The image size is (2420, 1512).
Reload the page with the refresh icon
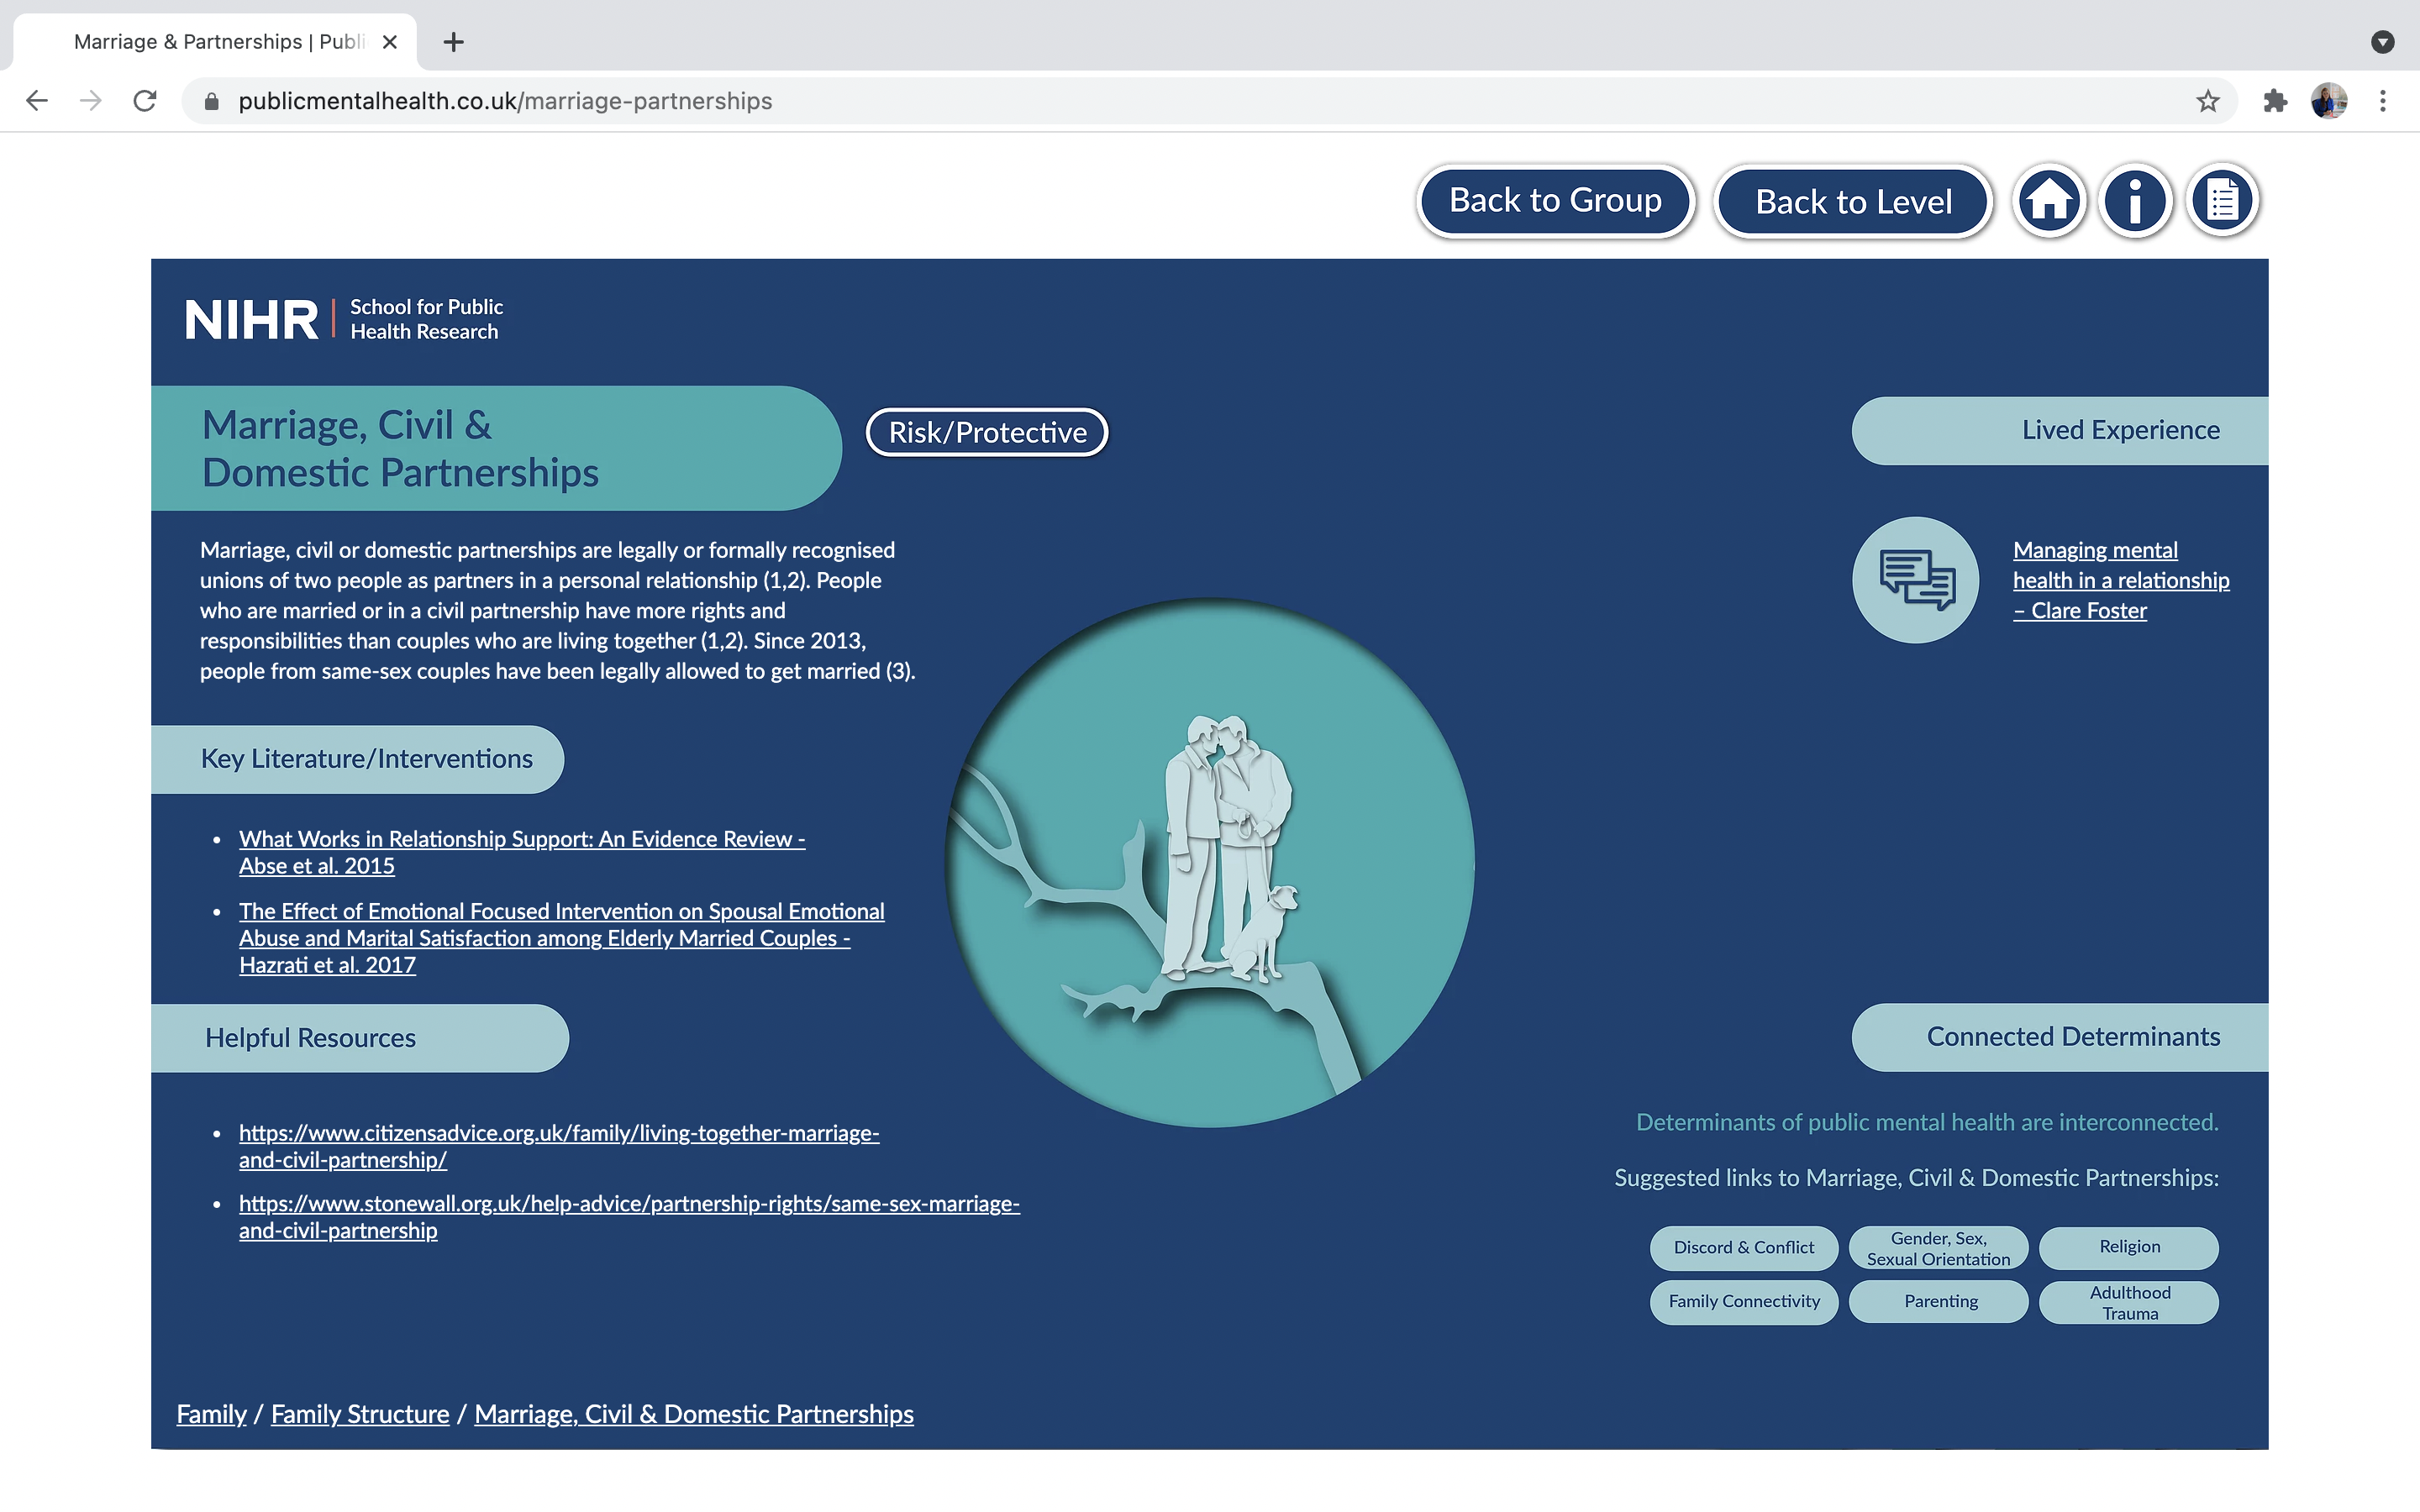click(145, 101)
